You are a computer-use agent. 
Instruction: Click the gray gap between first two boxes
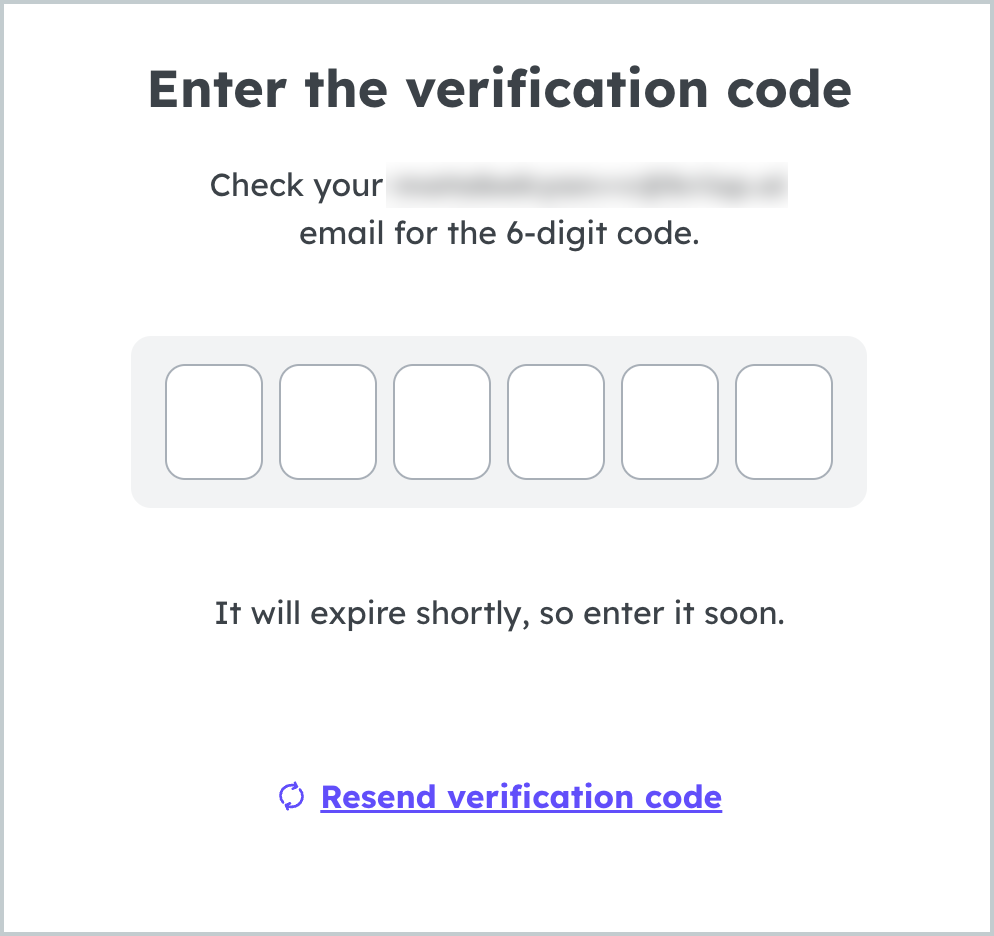[x=271, y=422]
